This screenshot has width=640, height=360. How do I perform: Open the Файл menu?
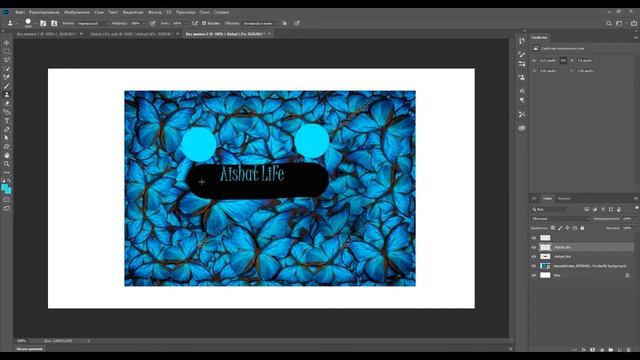click(20, 12)
